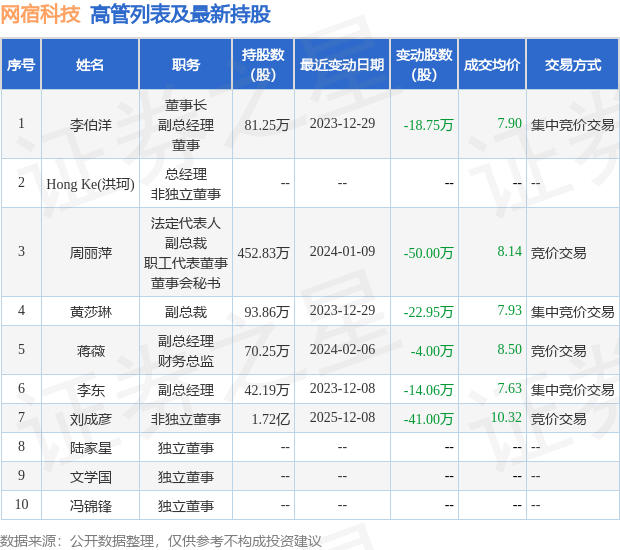Click row number 7
This screenshot has width=620, height=550.
click(x=21, y=418)
